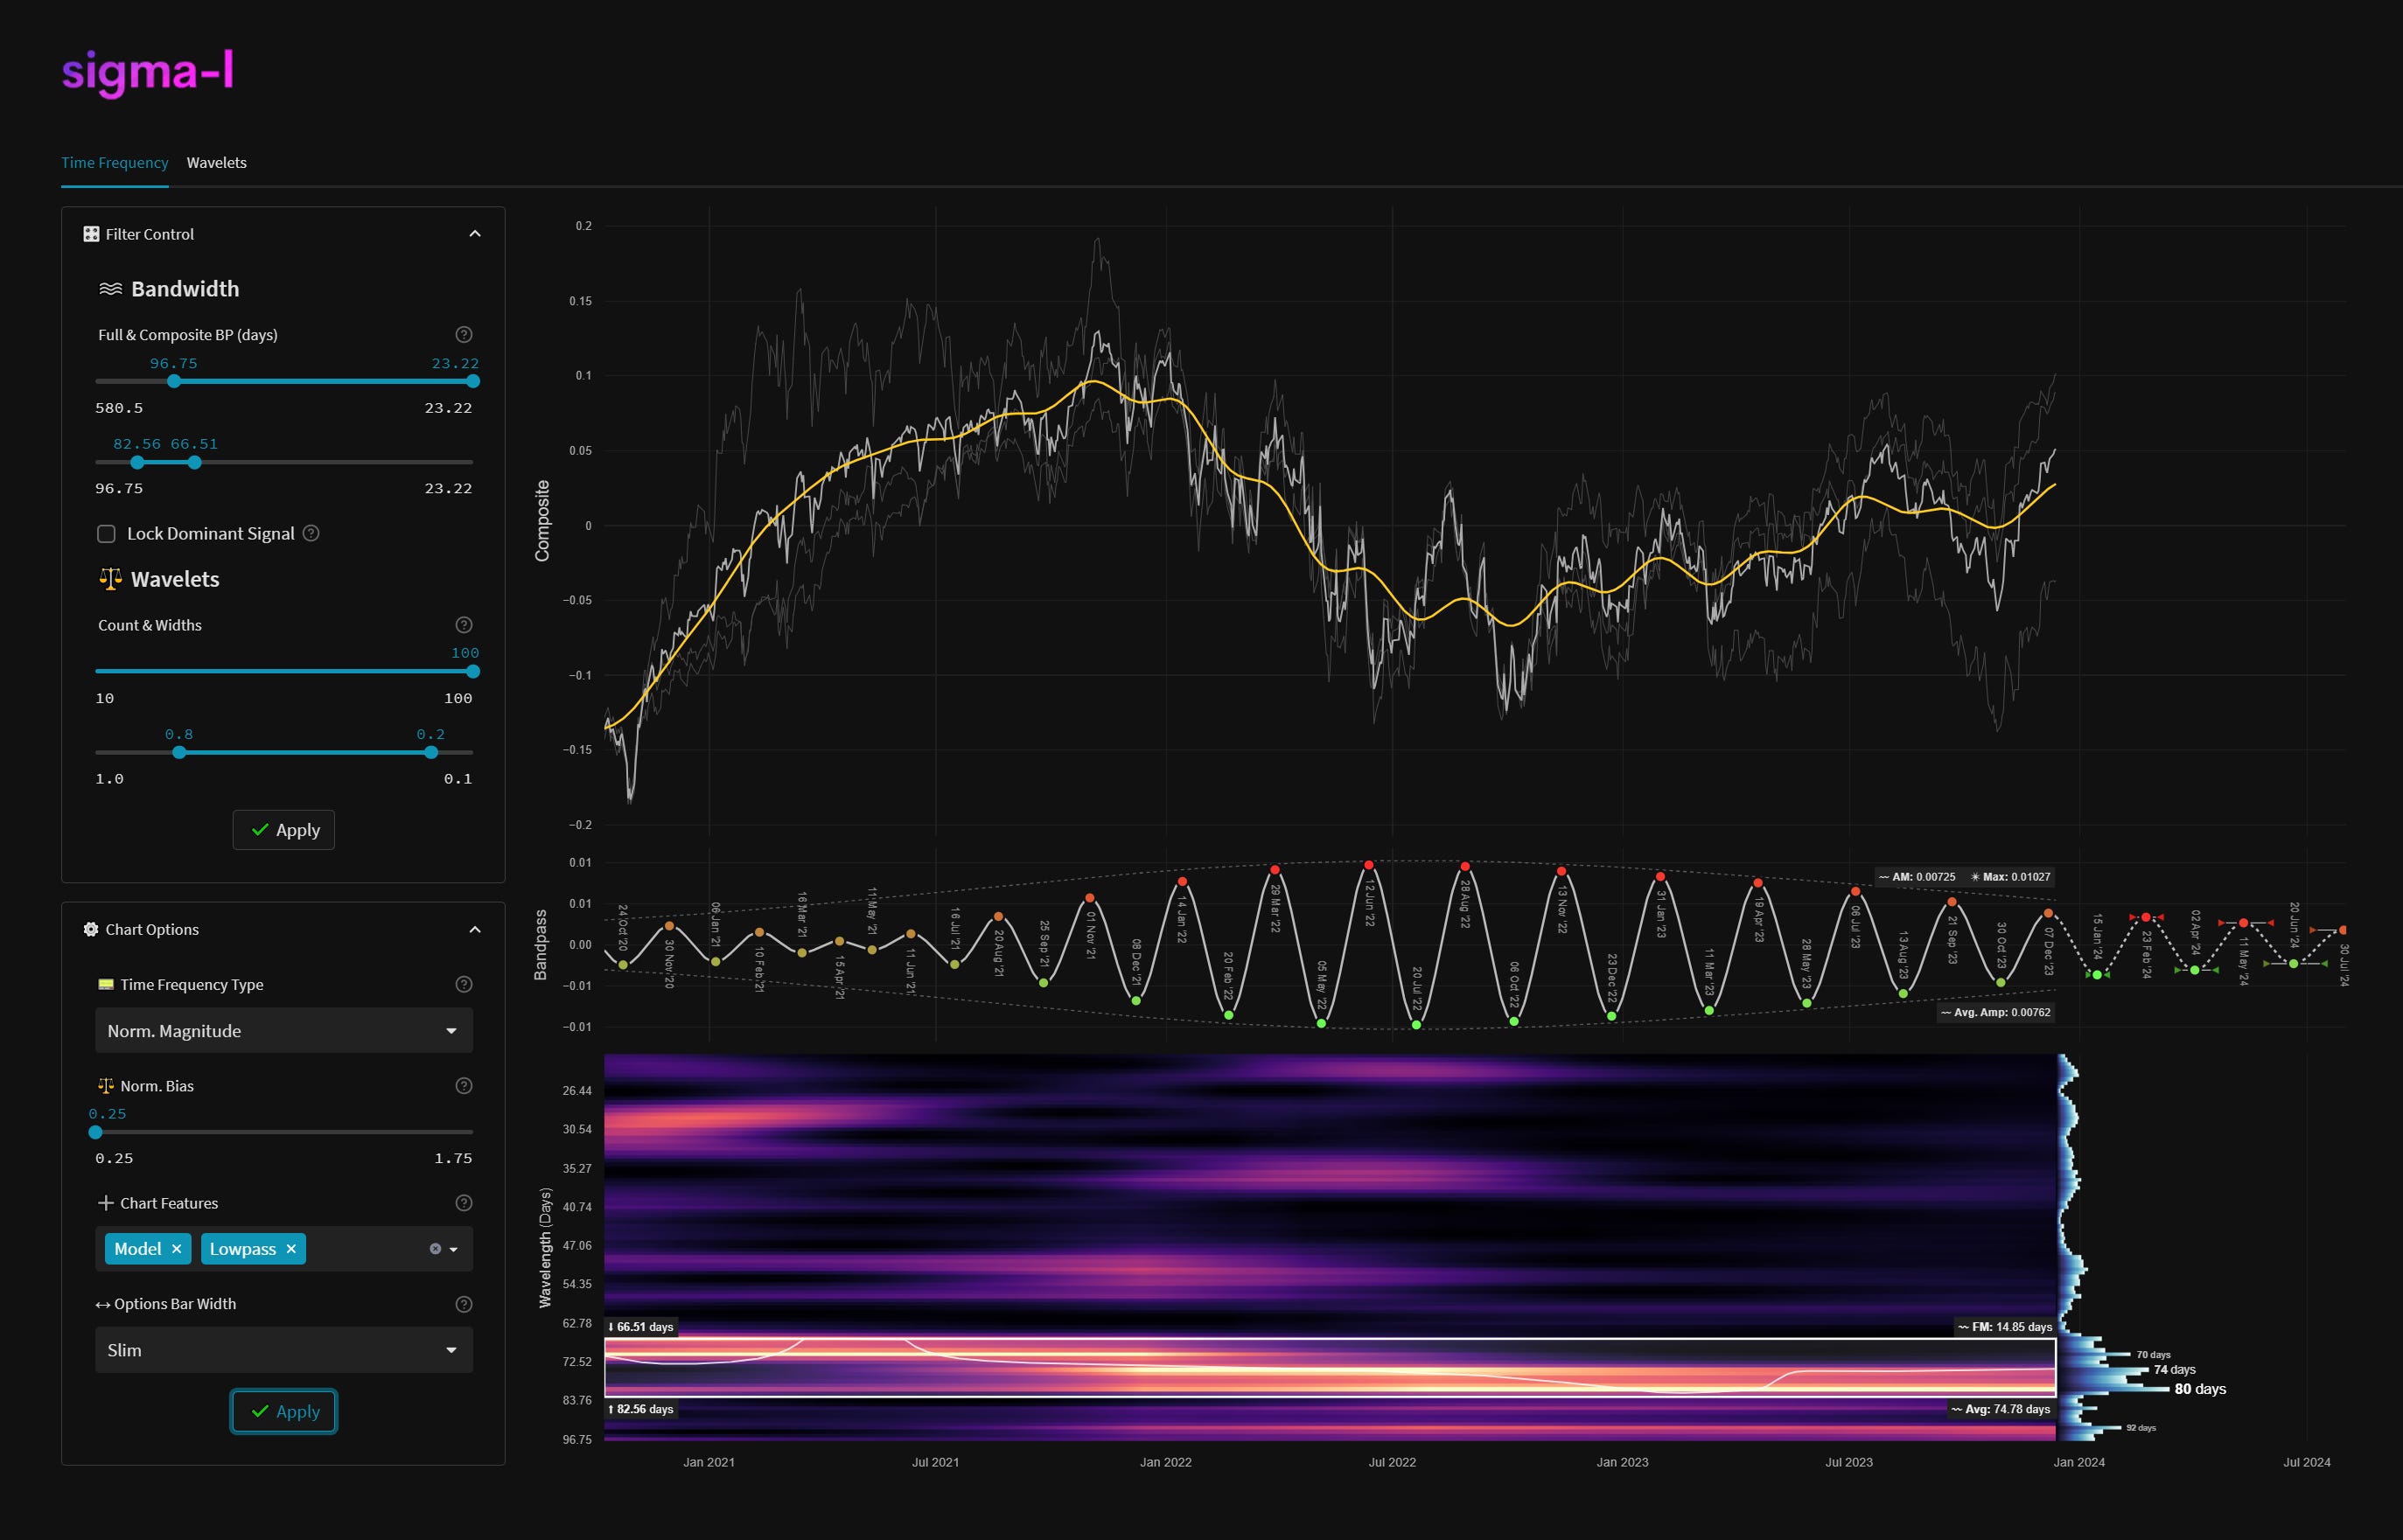
Task: Remove the Model feature tag
Action: 177,1249
